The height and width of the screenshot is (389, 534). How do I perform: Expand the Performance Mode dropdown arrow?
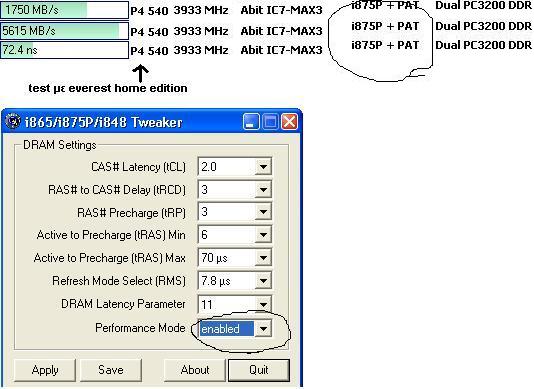tap(263, 329)
